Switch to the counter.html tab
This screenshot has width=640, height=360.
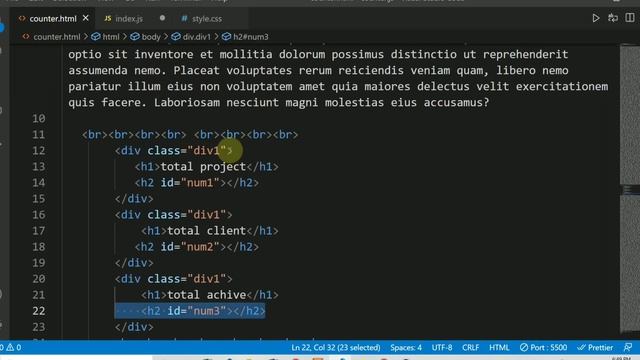(x=53, y=19)
